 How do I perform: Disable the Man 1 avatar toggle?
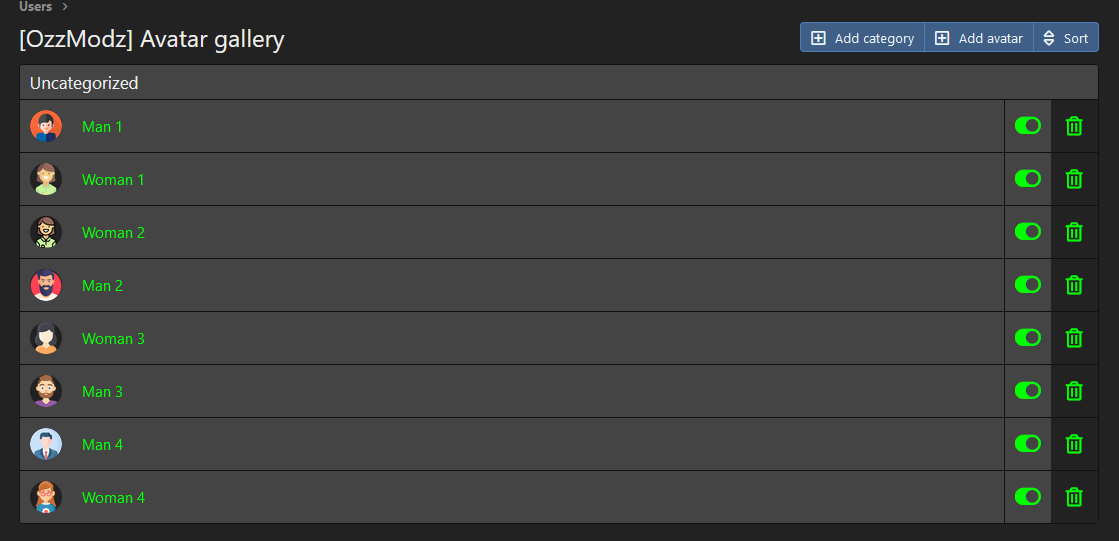1027,126
